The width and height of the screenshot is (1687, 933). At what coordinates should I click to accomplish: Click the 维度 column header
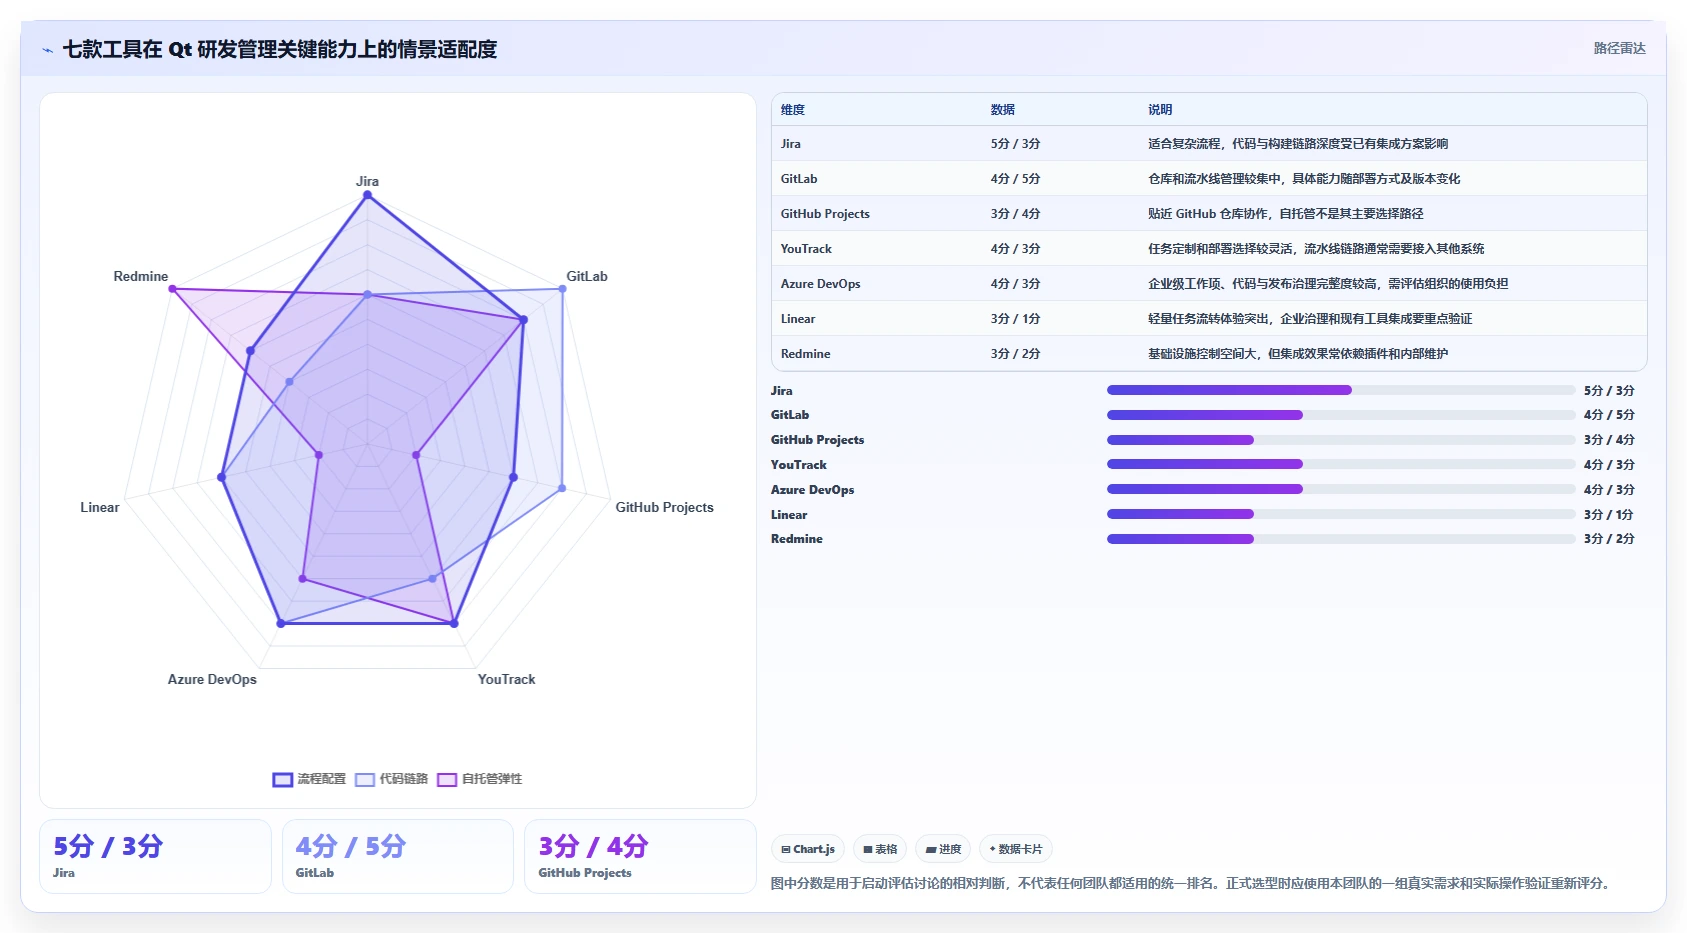tap(793, 110)
